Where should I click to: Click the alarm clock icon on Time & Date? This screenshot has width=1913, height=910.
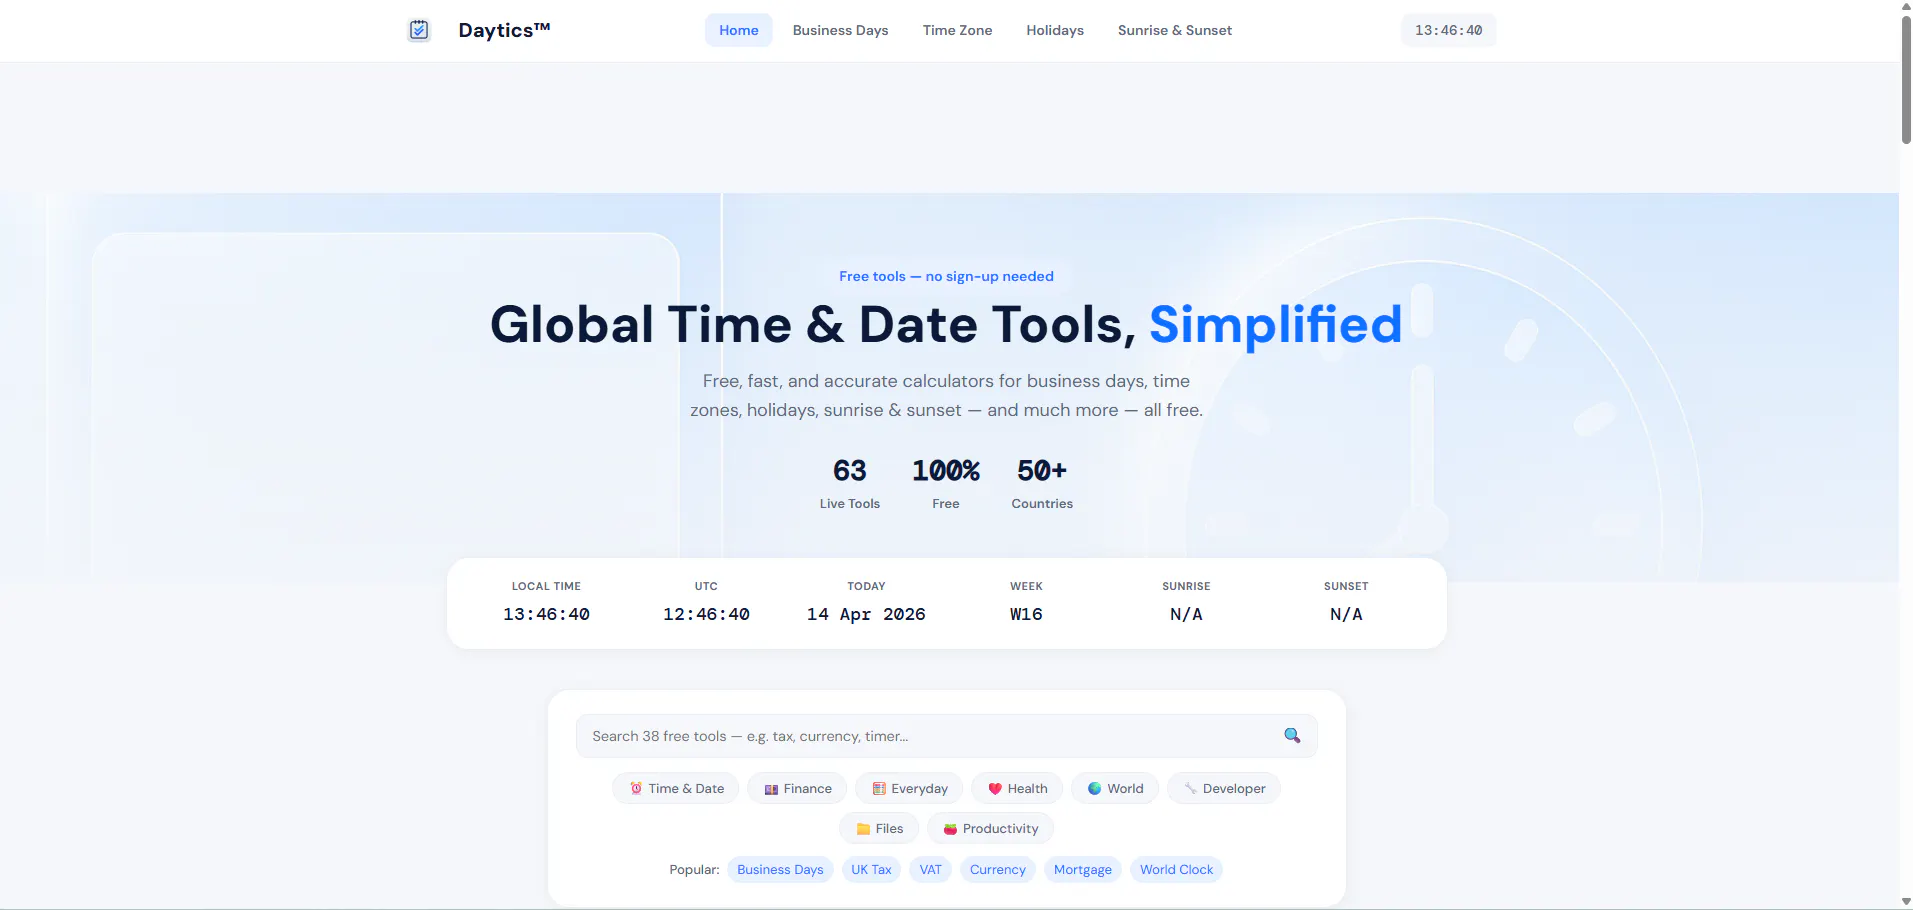[636, 788]
